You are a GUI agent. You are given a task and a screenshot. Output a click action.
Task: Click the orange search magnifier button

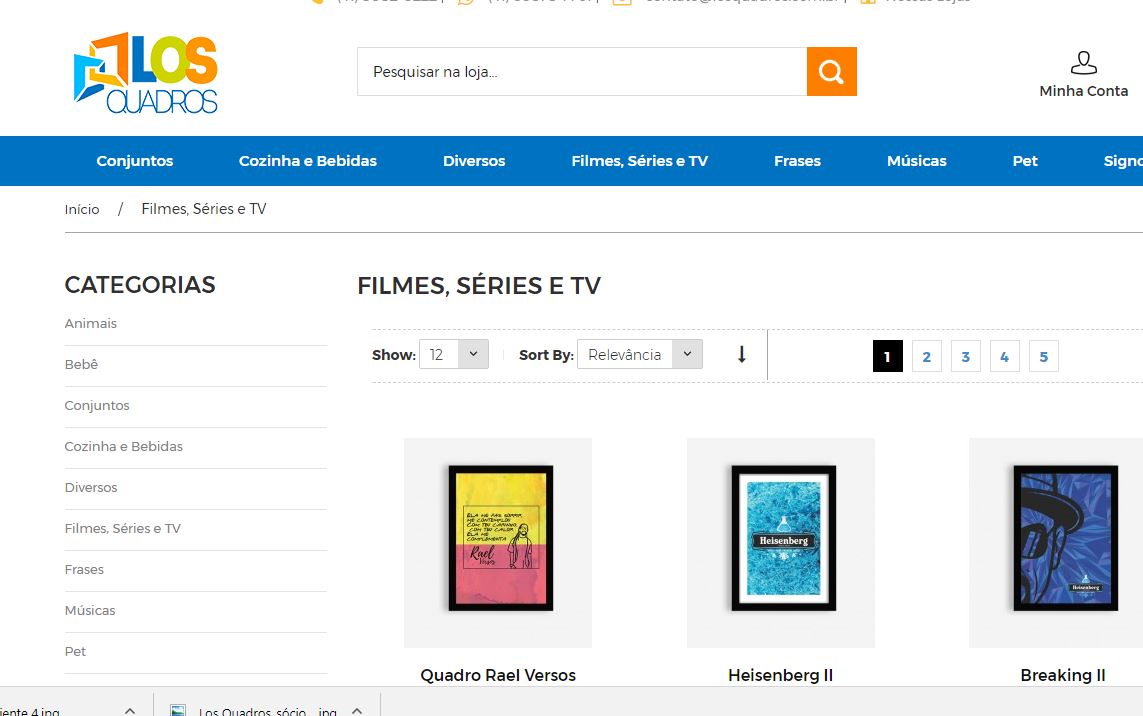831,72
